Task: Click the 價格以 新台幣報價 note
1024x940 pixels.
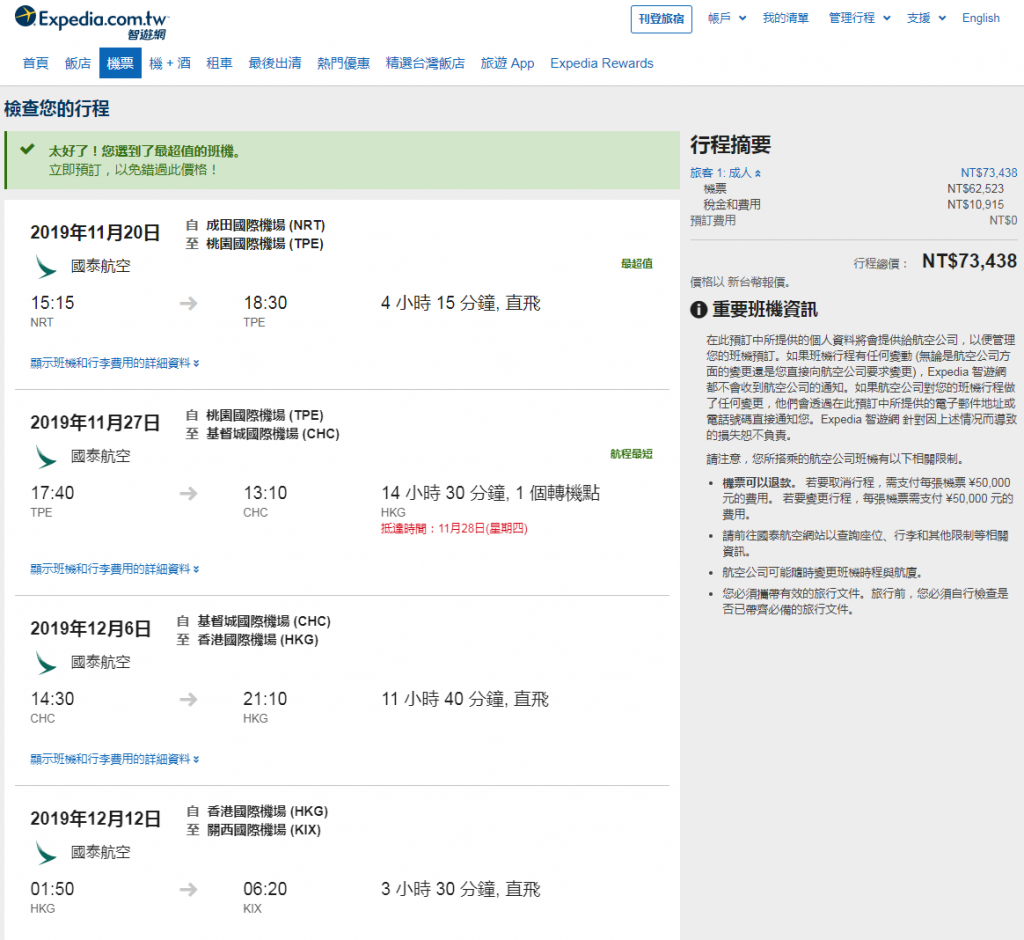Action: [741, 282]
